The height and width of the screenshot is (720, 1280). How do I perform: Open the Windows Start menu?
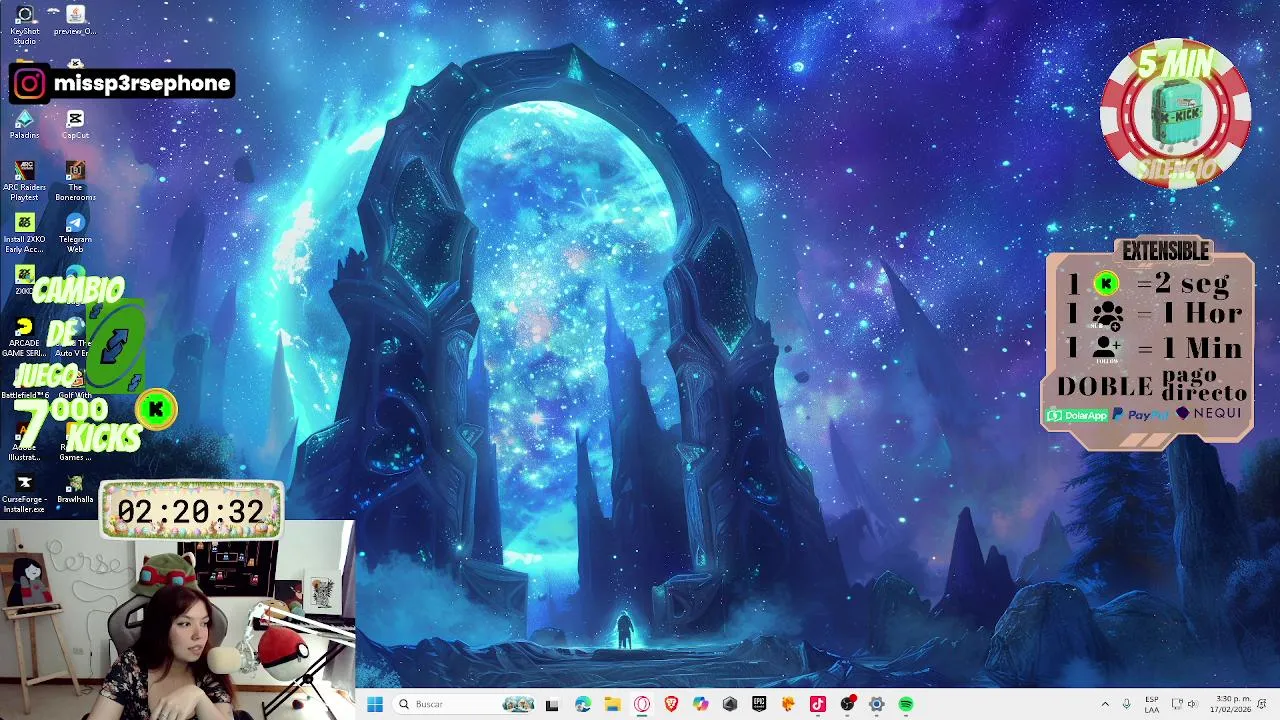(375, 704)
